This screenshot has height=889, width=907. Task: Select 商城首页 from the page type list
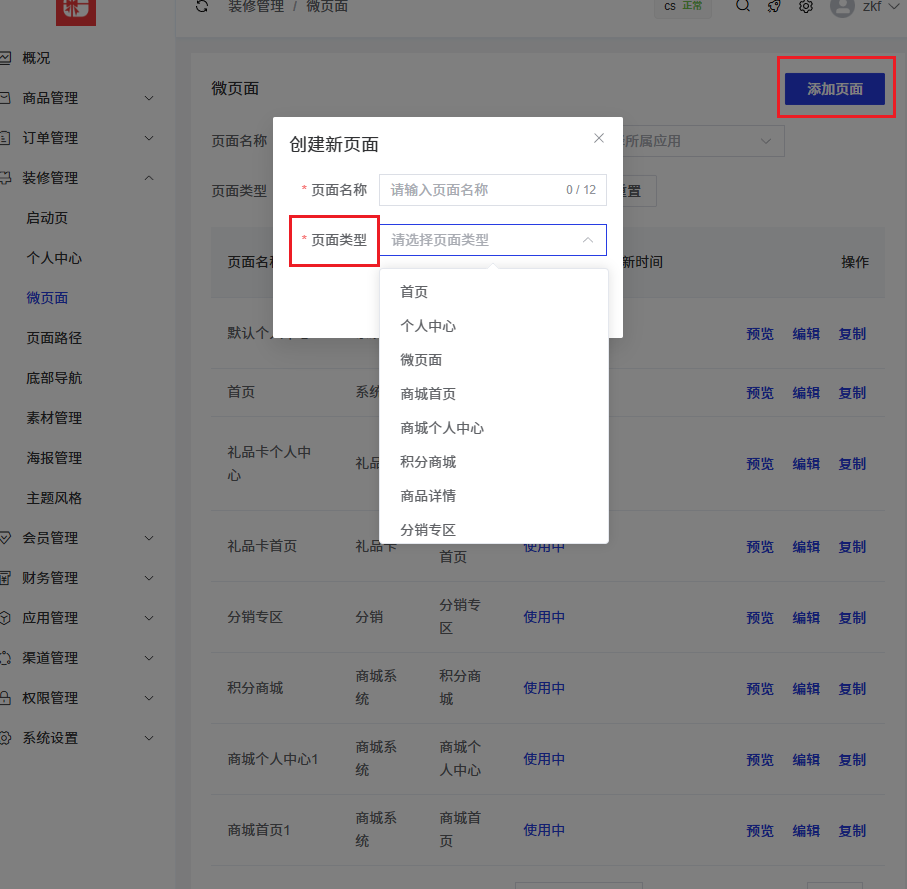(428, 394)
